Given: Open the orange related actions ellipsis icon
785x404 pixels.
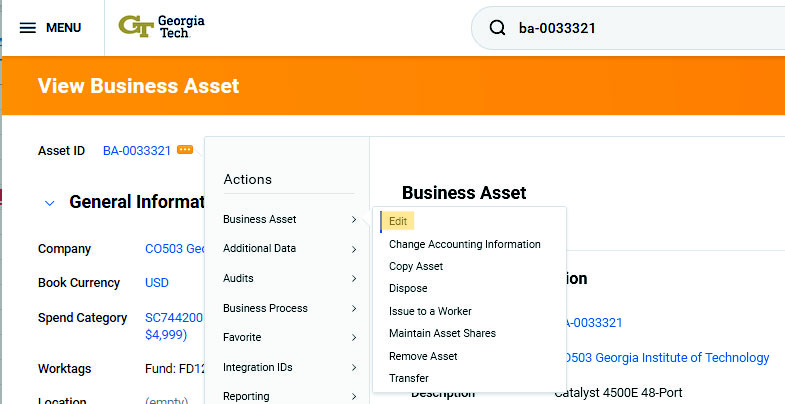Looking at the screenshot, I should pyautogui.click(x=185, y=150).
